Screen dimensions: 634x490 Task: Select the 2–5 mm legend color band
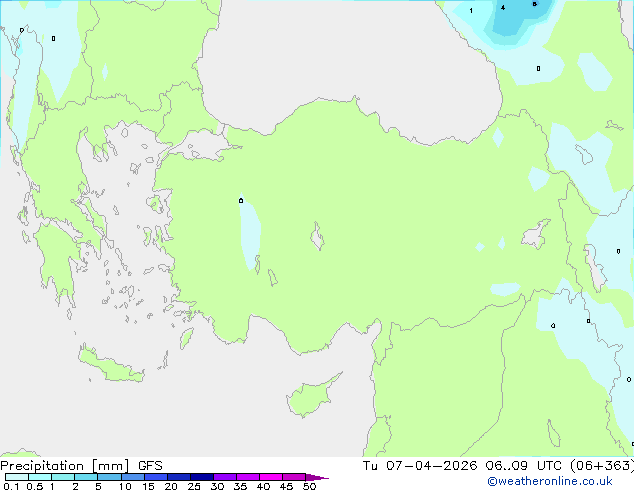coord(86,477)
